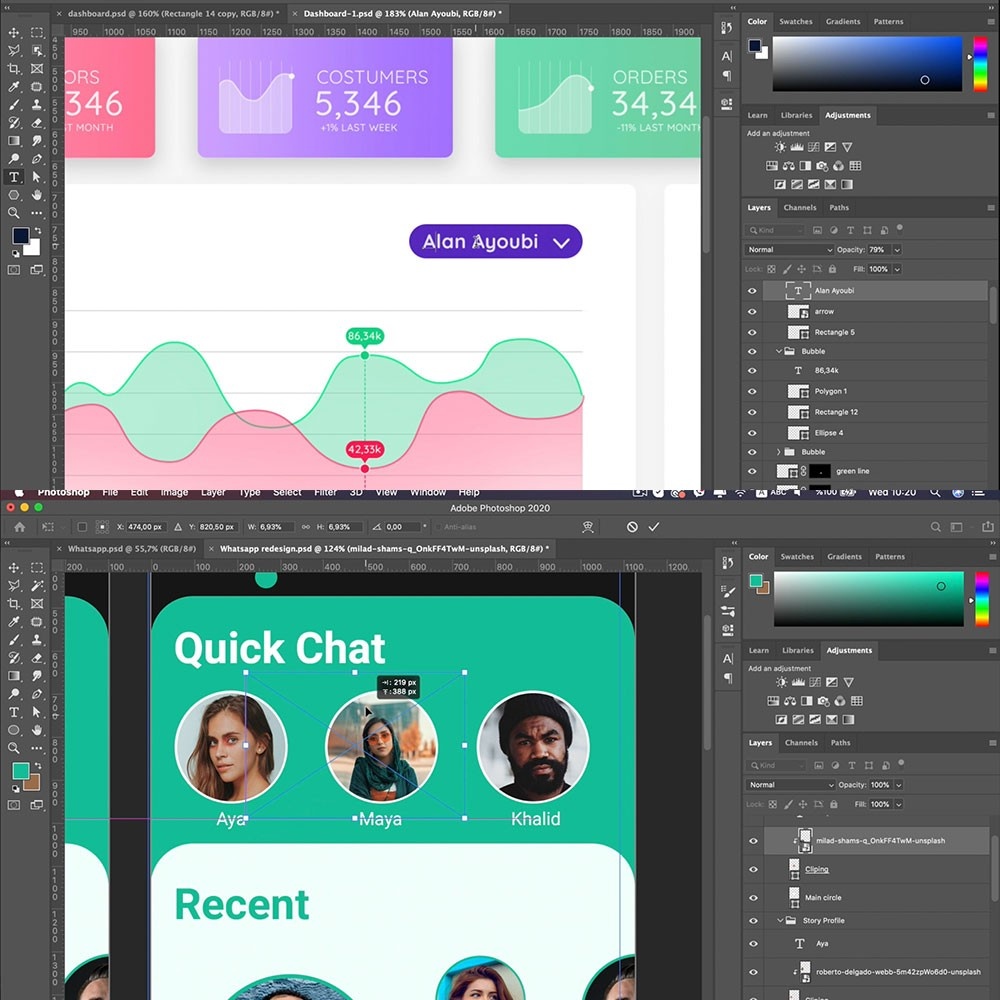The height and width of the screenshot is (1000, 1000).
Task: Open the Window menu in menu bar
Action: (427, 492)
